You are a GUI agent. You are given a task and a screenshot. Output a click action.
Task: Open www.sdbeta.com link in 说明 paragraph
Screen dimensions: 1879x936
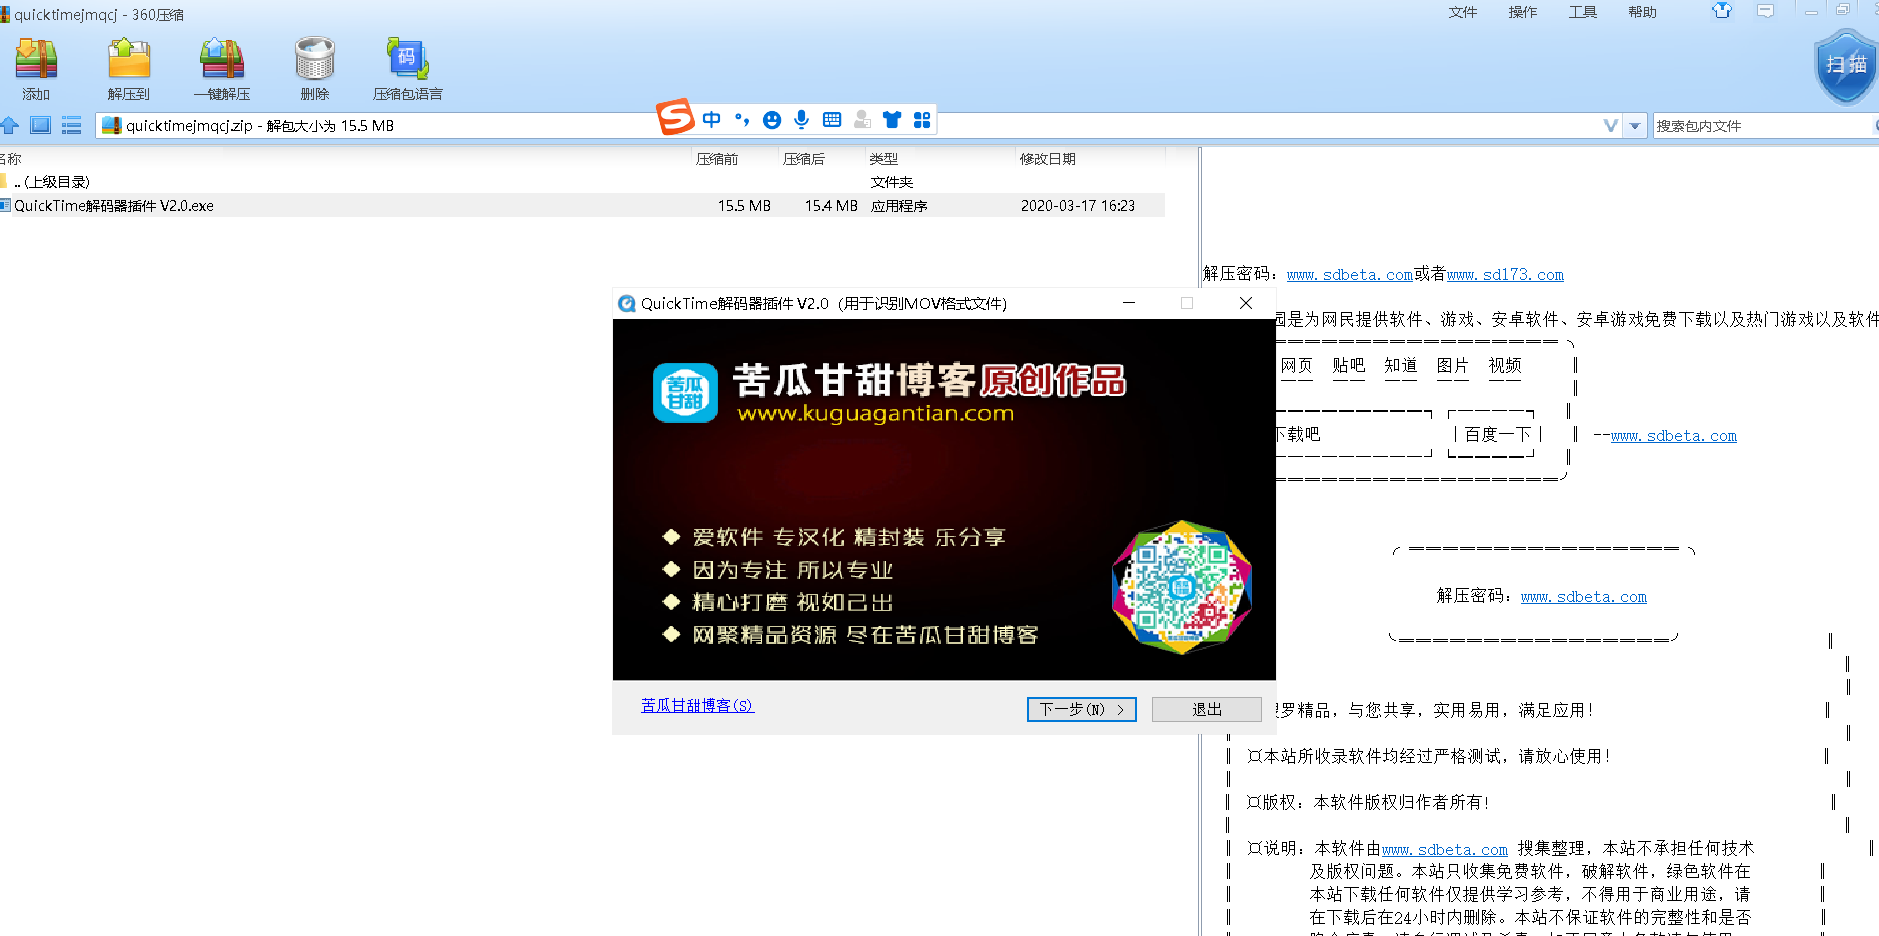[x=1445, y=850]
